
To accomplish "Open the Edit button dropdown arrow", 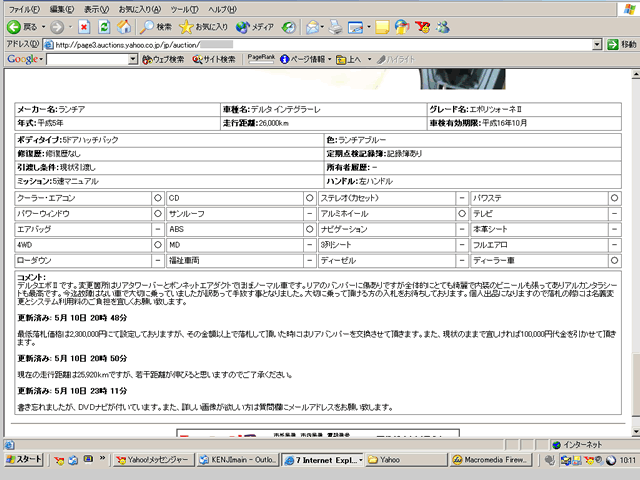I will [369, 27].
